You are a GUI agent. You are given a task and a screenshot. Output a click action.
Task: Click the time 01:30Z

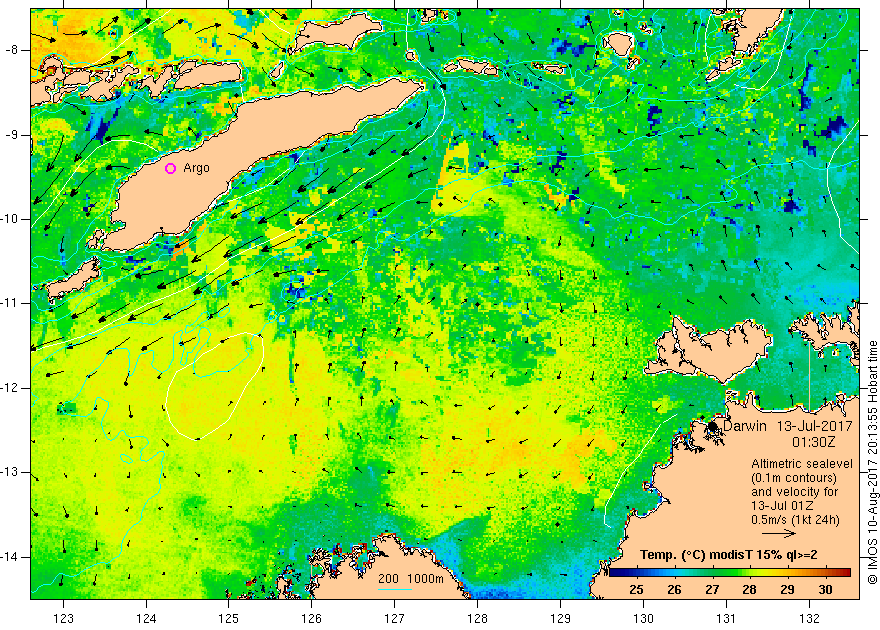813,442
